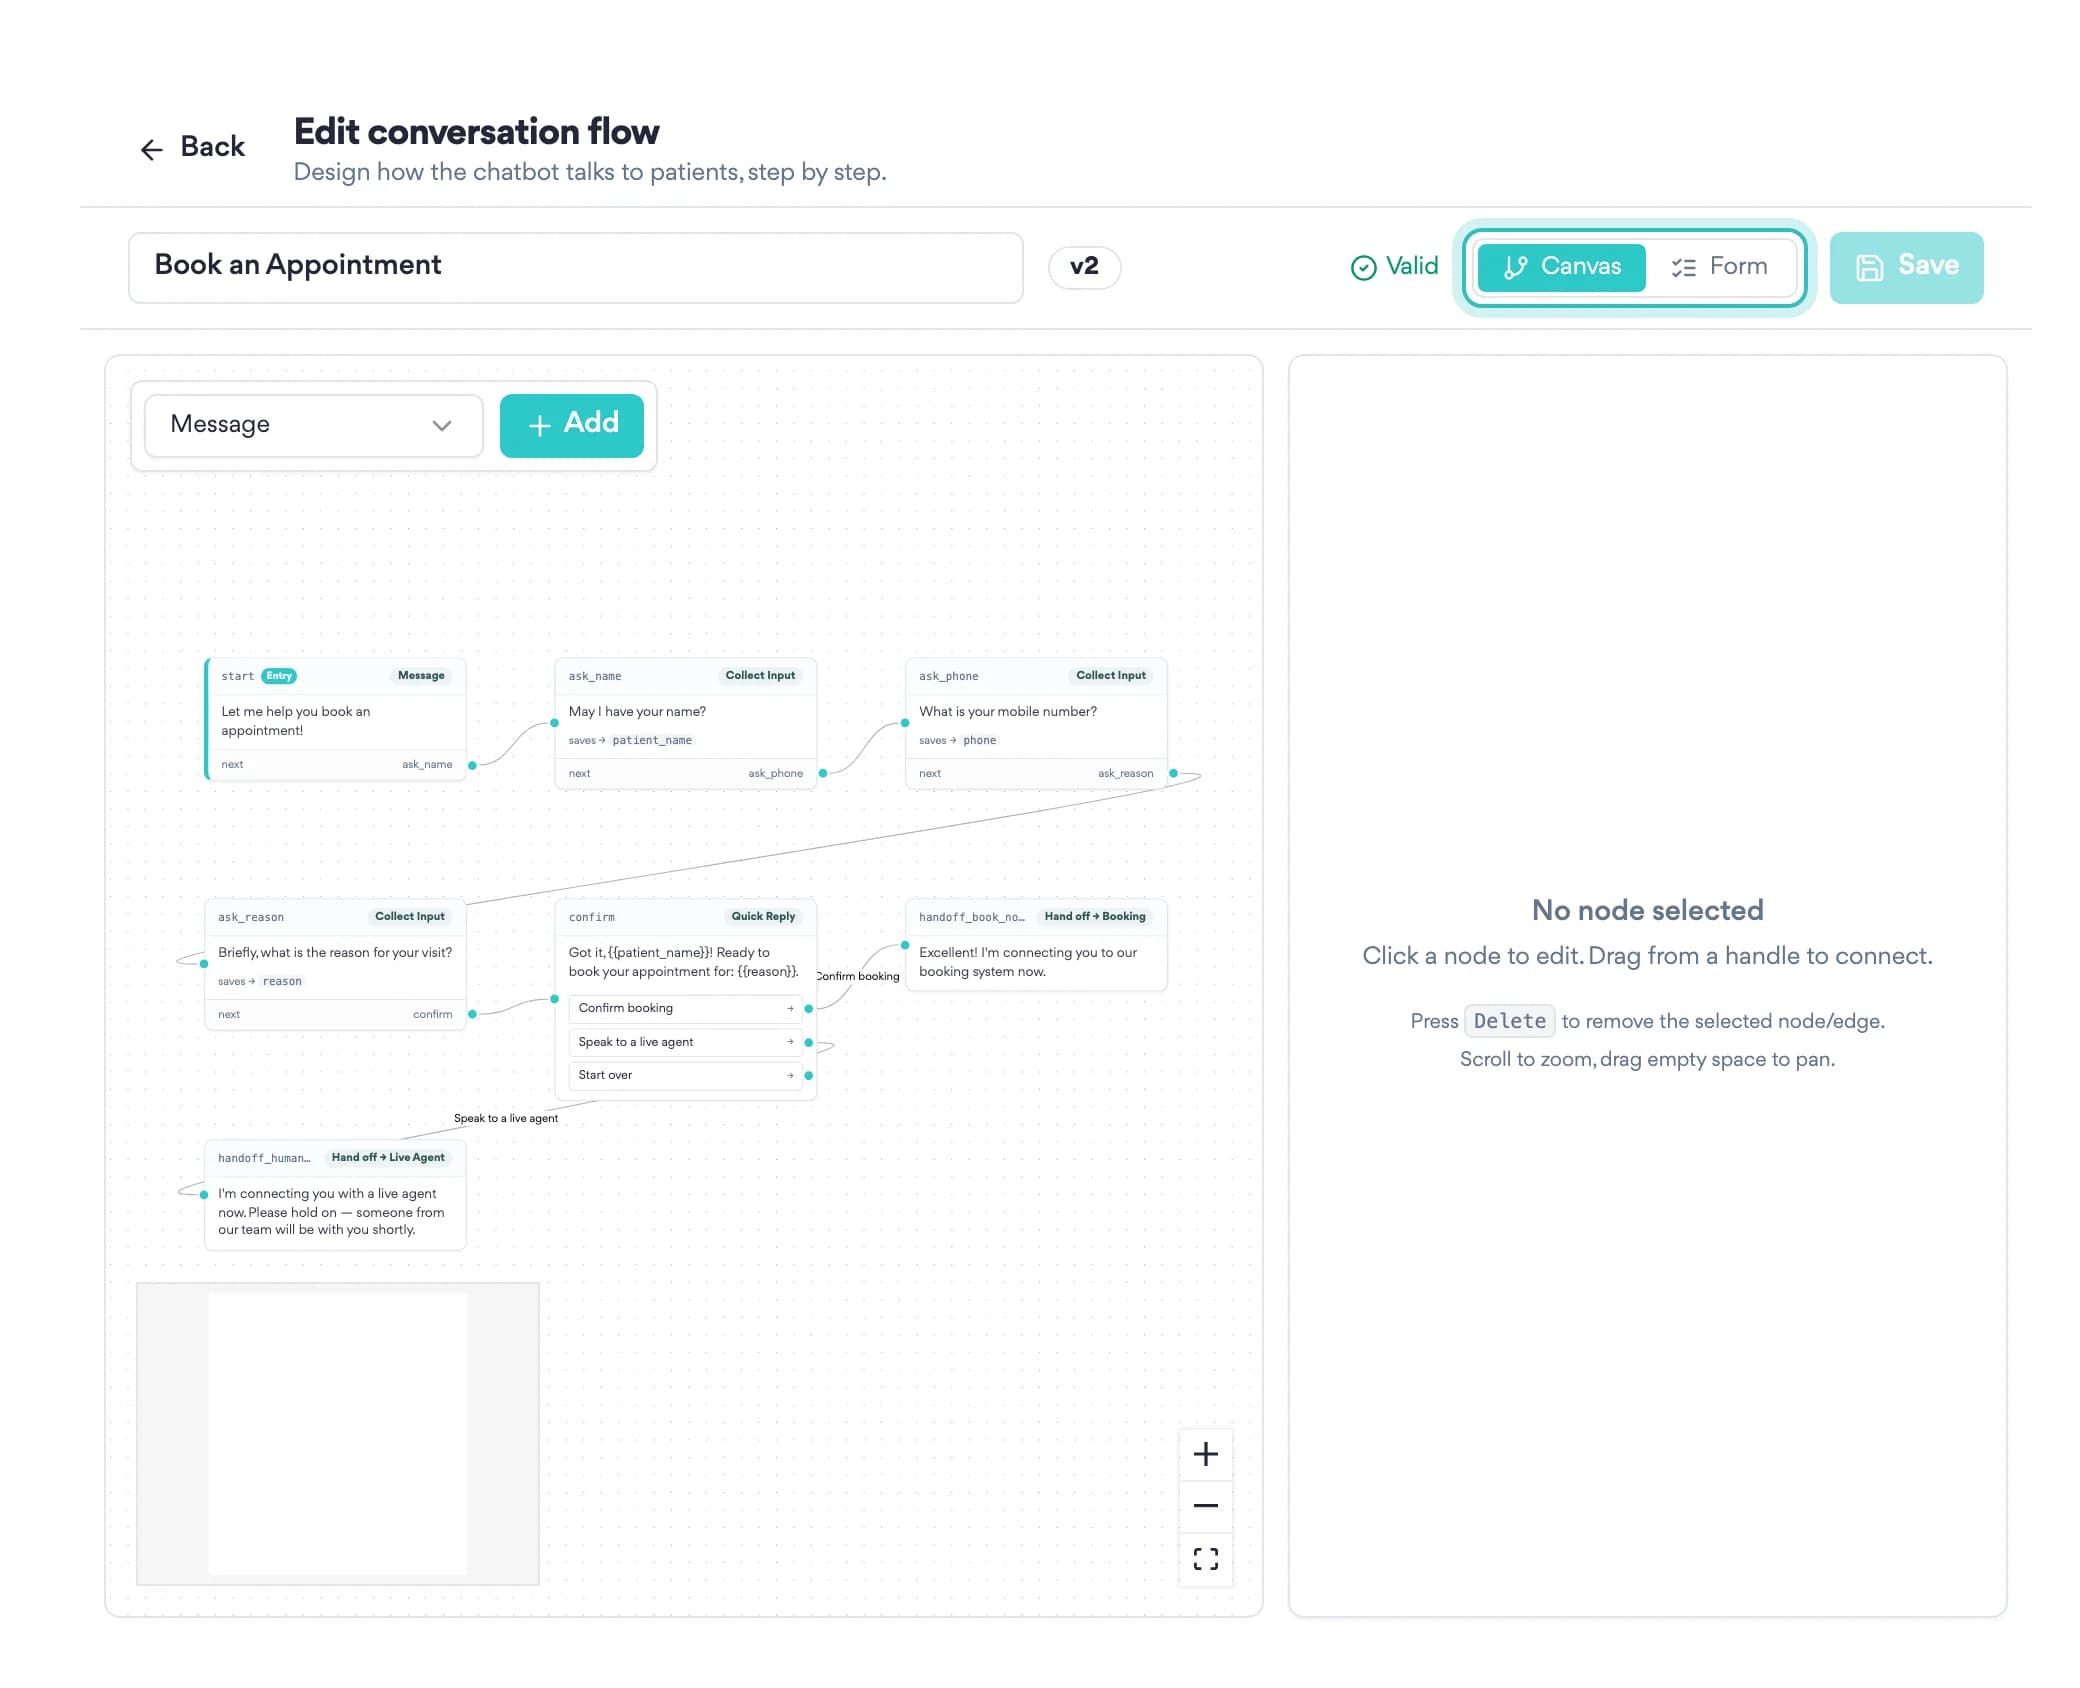The height and width of the screenshot is (1688, 2080).
Task: Click the Confirm booking reply option
Action: (685, 1008)
